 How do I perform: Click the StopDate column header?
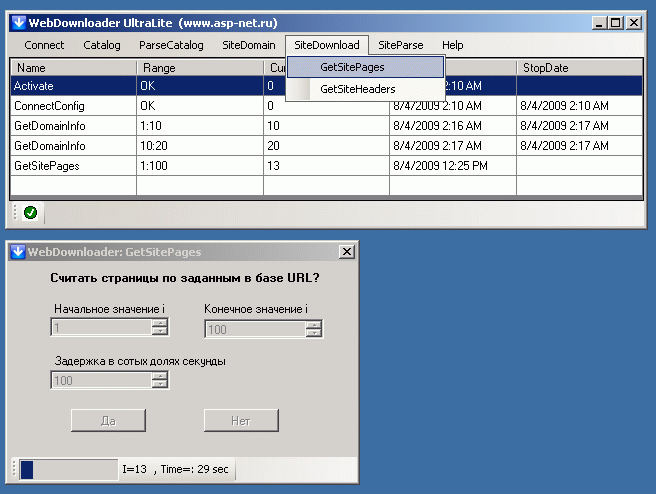tap(580, 67)
